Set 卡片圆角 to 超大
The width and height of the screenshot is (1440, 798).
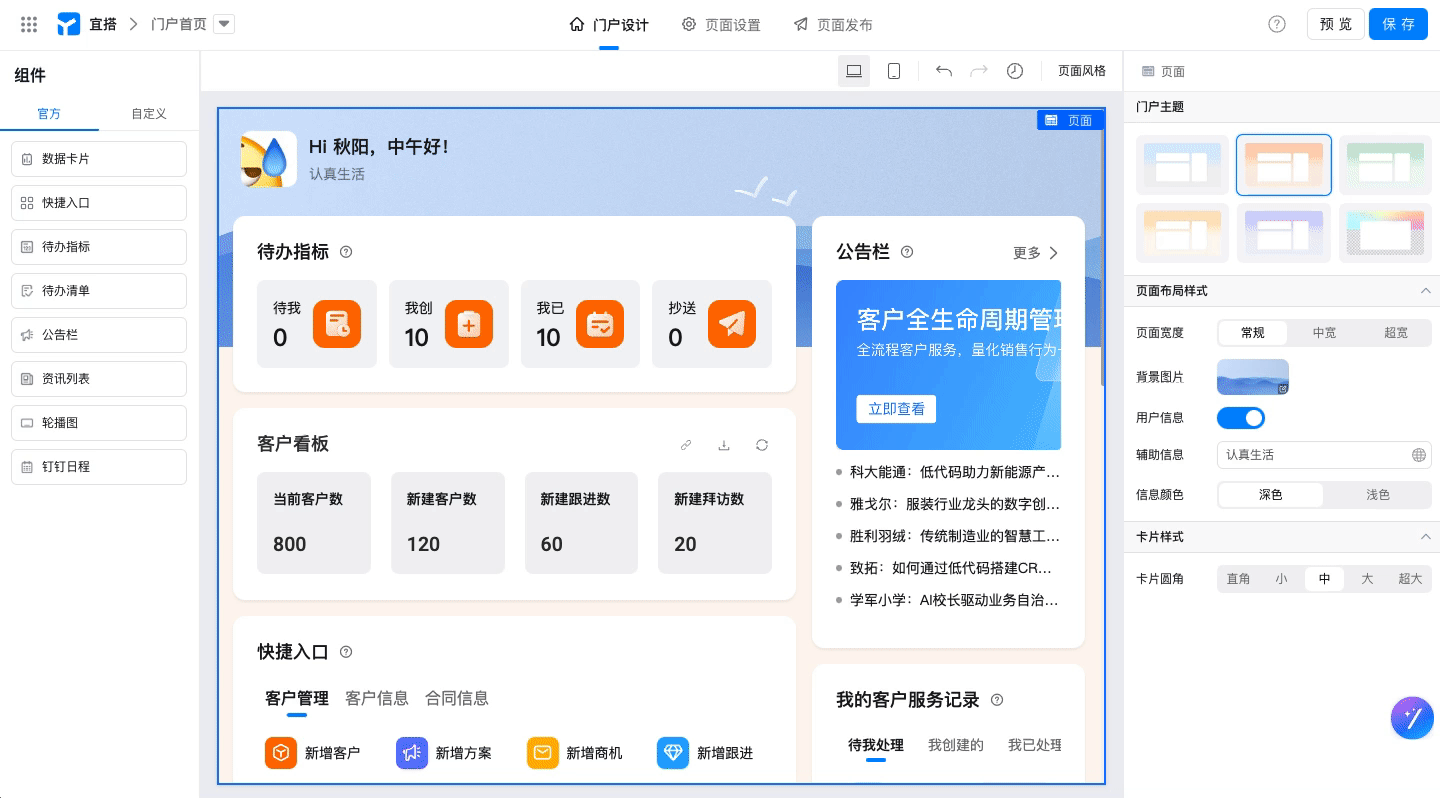[x=1410, y=579]
